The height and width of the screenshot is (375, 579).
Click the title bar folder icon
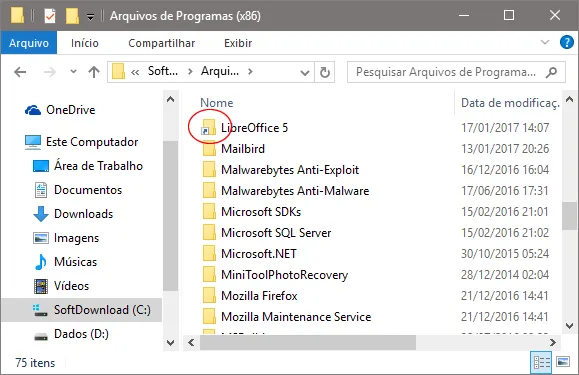[17, 16]
